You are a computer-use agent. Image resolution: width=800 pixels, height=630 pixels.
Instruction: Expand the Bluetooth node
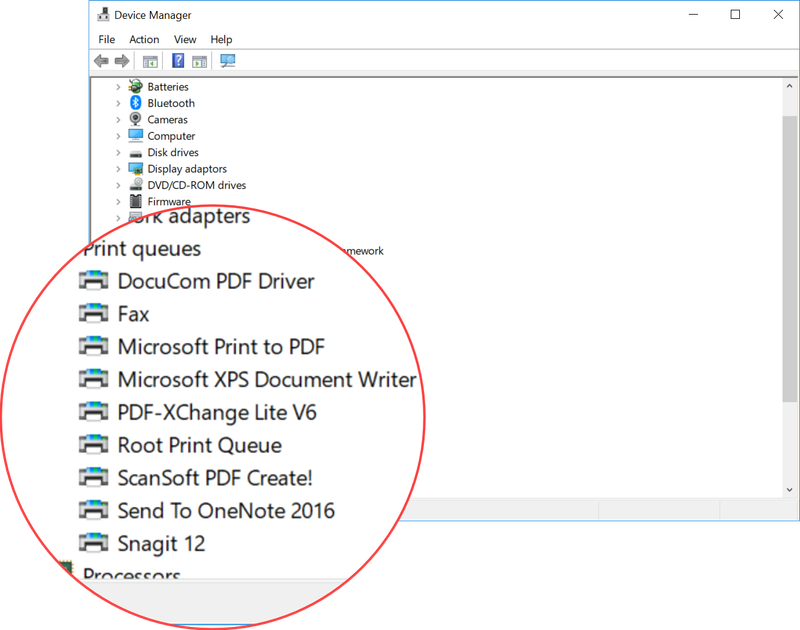[118, 103]
